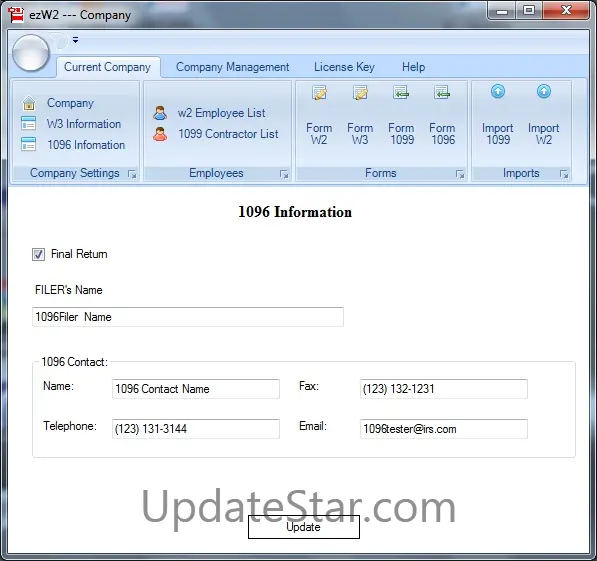
Task: Open the Form 1099 icon
Action: [x=401, y=93]
